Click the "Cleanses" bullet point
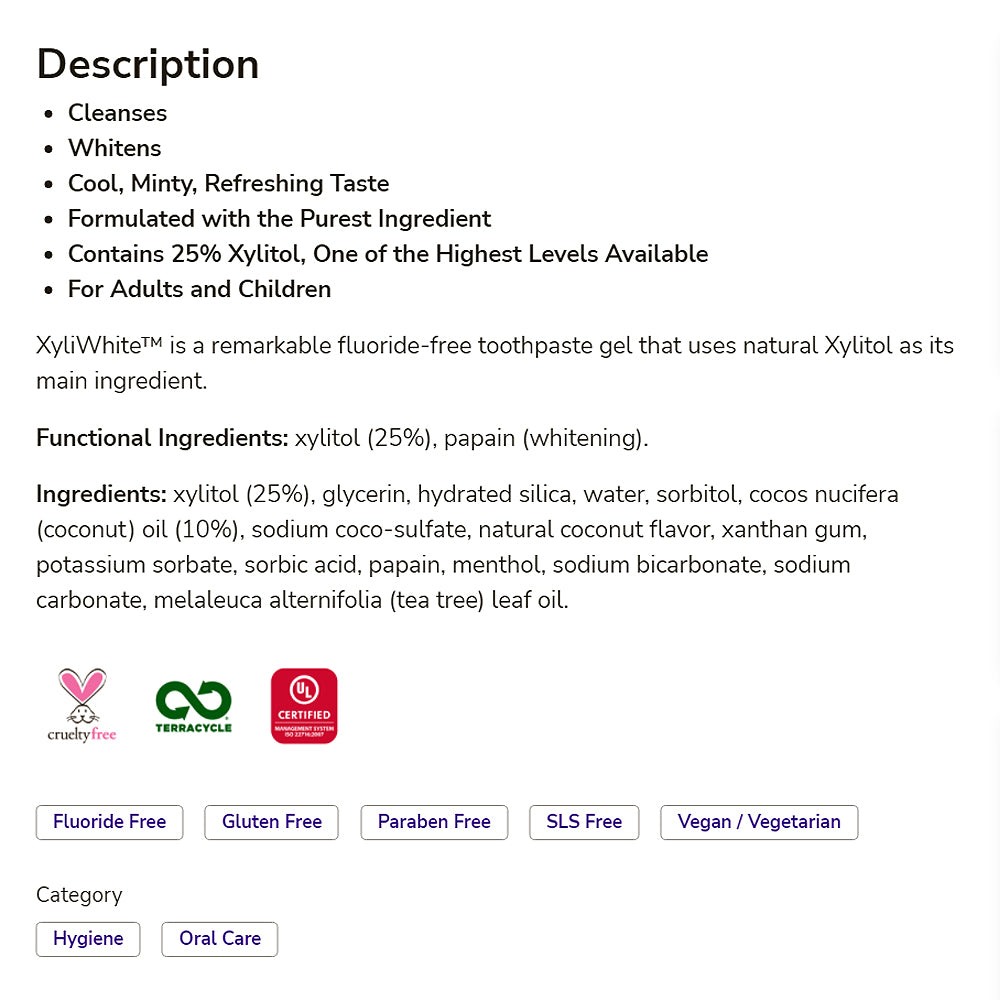The width and height of the screenshot is (1000, 1000). tap(117, 113)
